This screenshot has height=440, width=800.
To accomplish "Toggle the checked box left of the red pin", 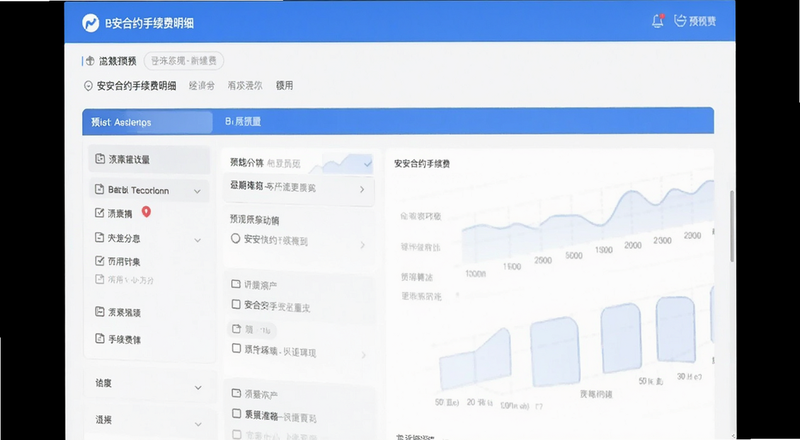I will pos(99,213).
